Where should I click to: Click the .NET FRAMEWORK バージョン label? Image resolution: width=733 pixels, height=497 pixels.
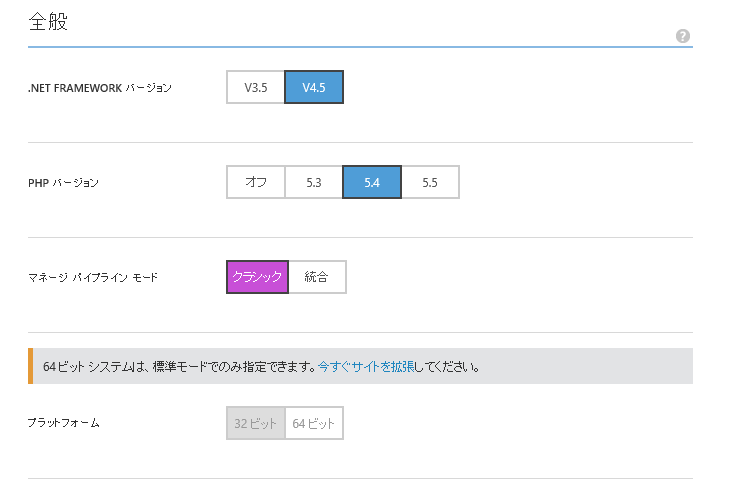(x=100, y=88)
